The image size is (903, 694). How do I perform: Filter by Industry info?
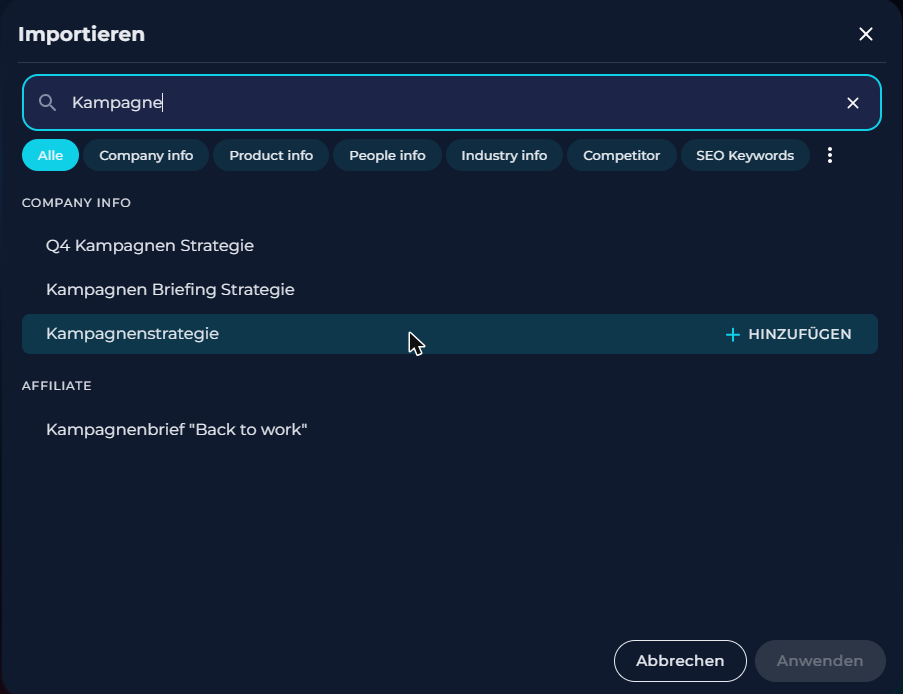tap(504, 156)
